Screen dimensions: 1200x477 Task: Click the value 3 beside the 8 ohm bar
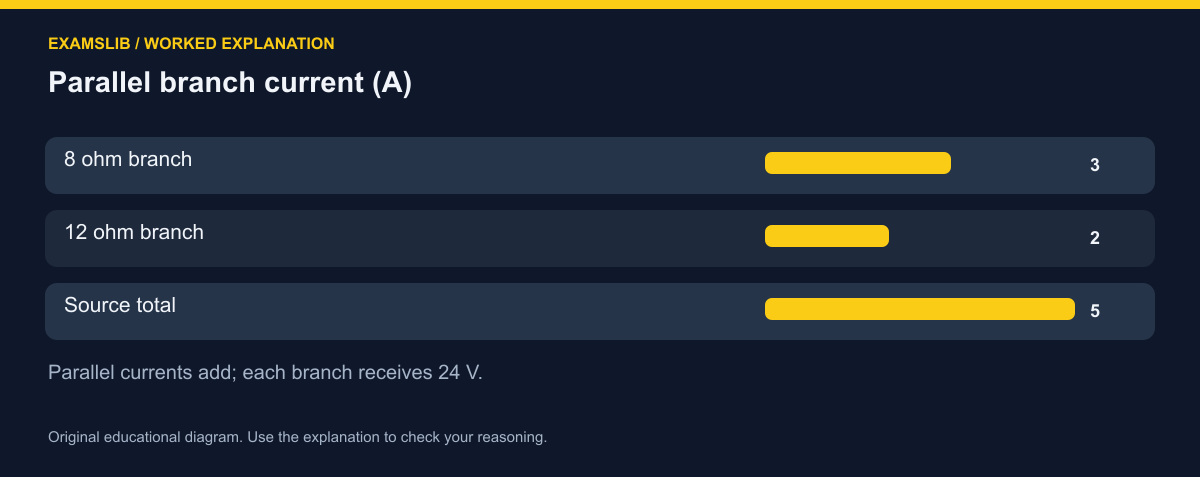[x=1095, y=165]
